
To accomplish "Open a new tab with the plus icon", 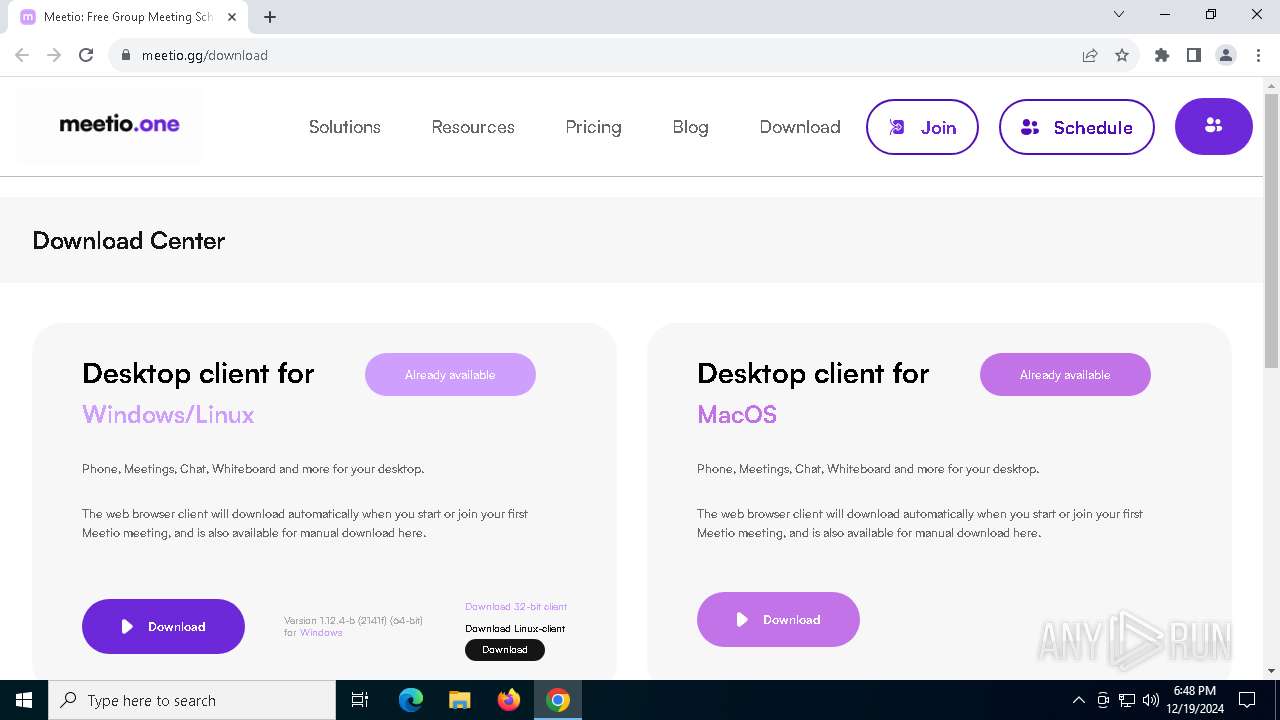I will 270,17.
